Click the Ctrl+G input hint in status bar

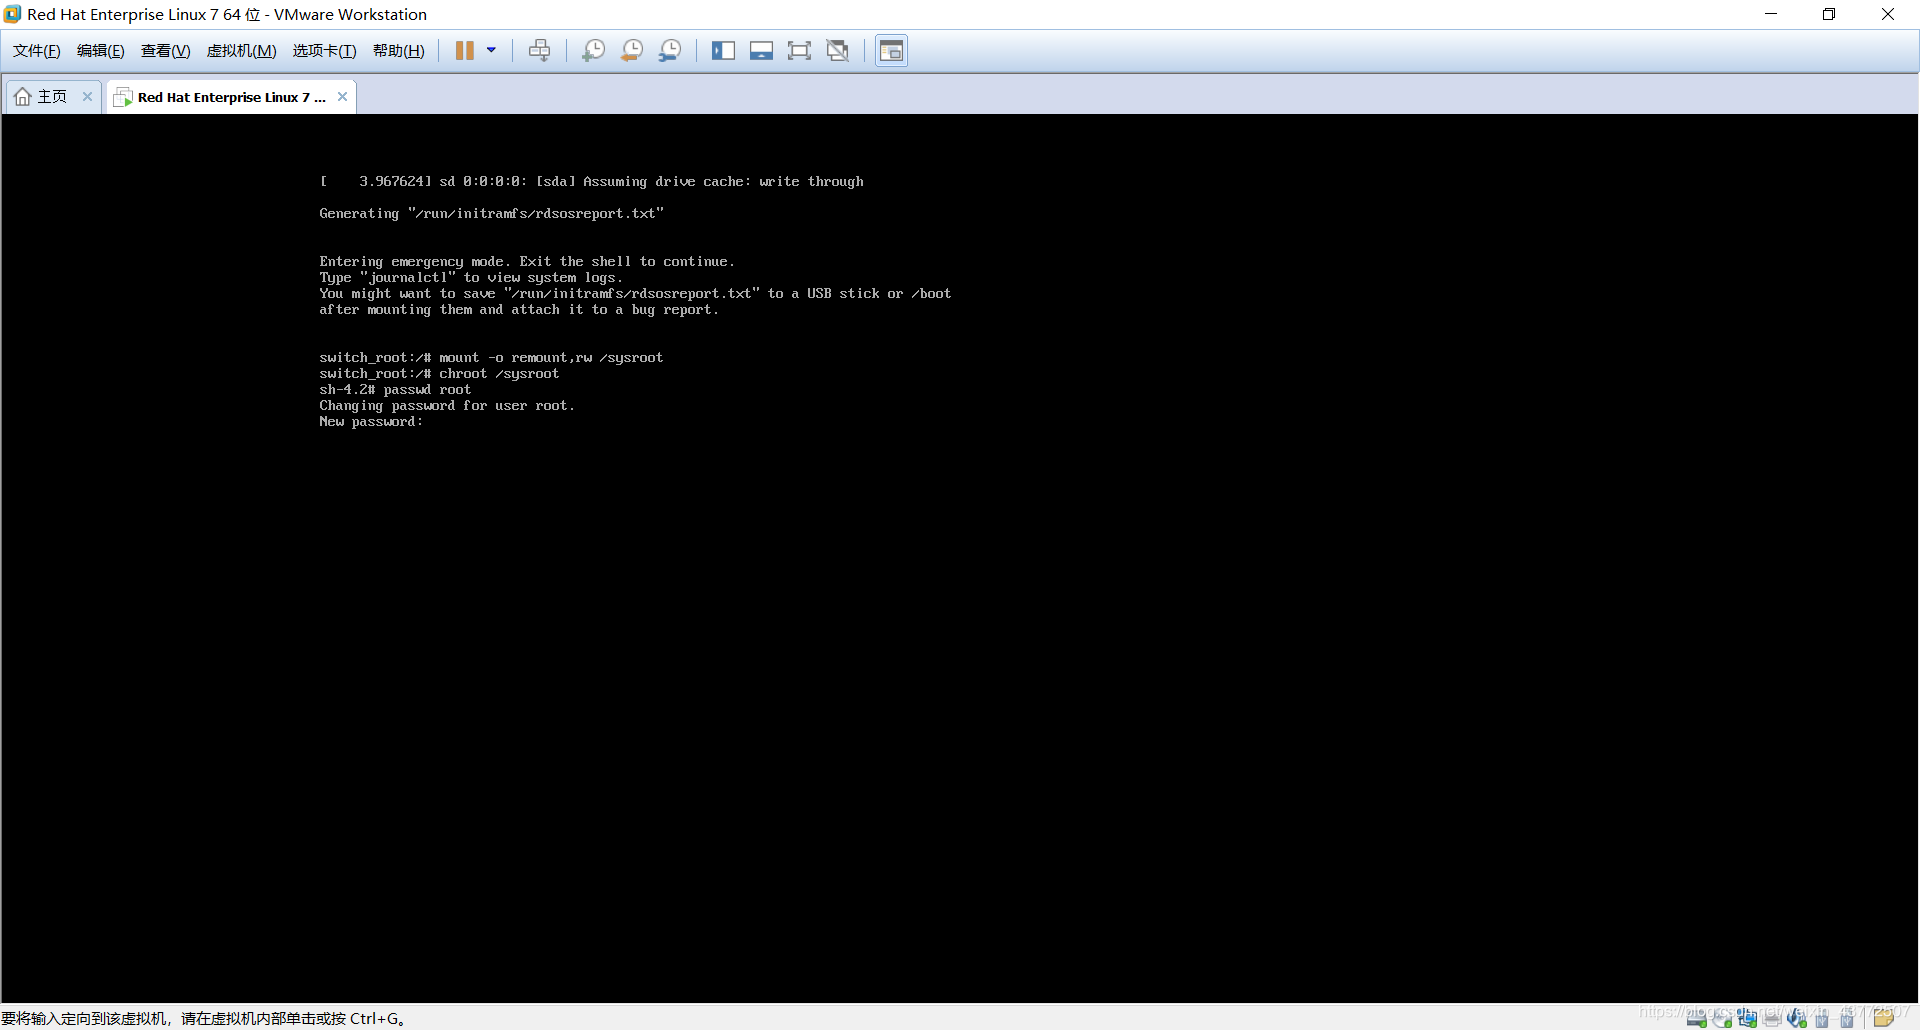pos(204,1018)
